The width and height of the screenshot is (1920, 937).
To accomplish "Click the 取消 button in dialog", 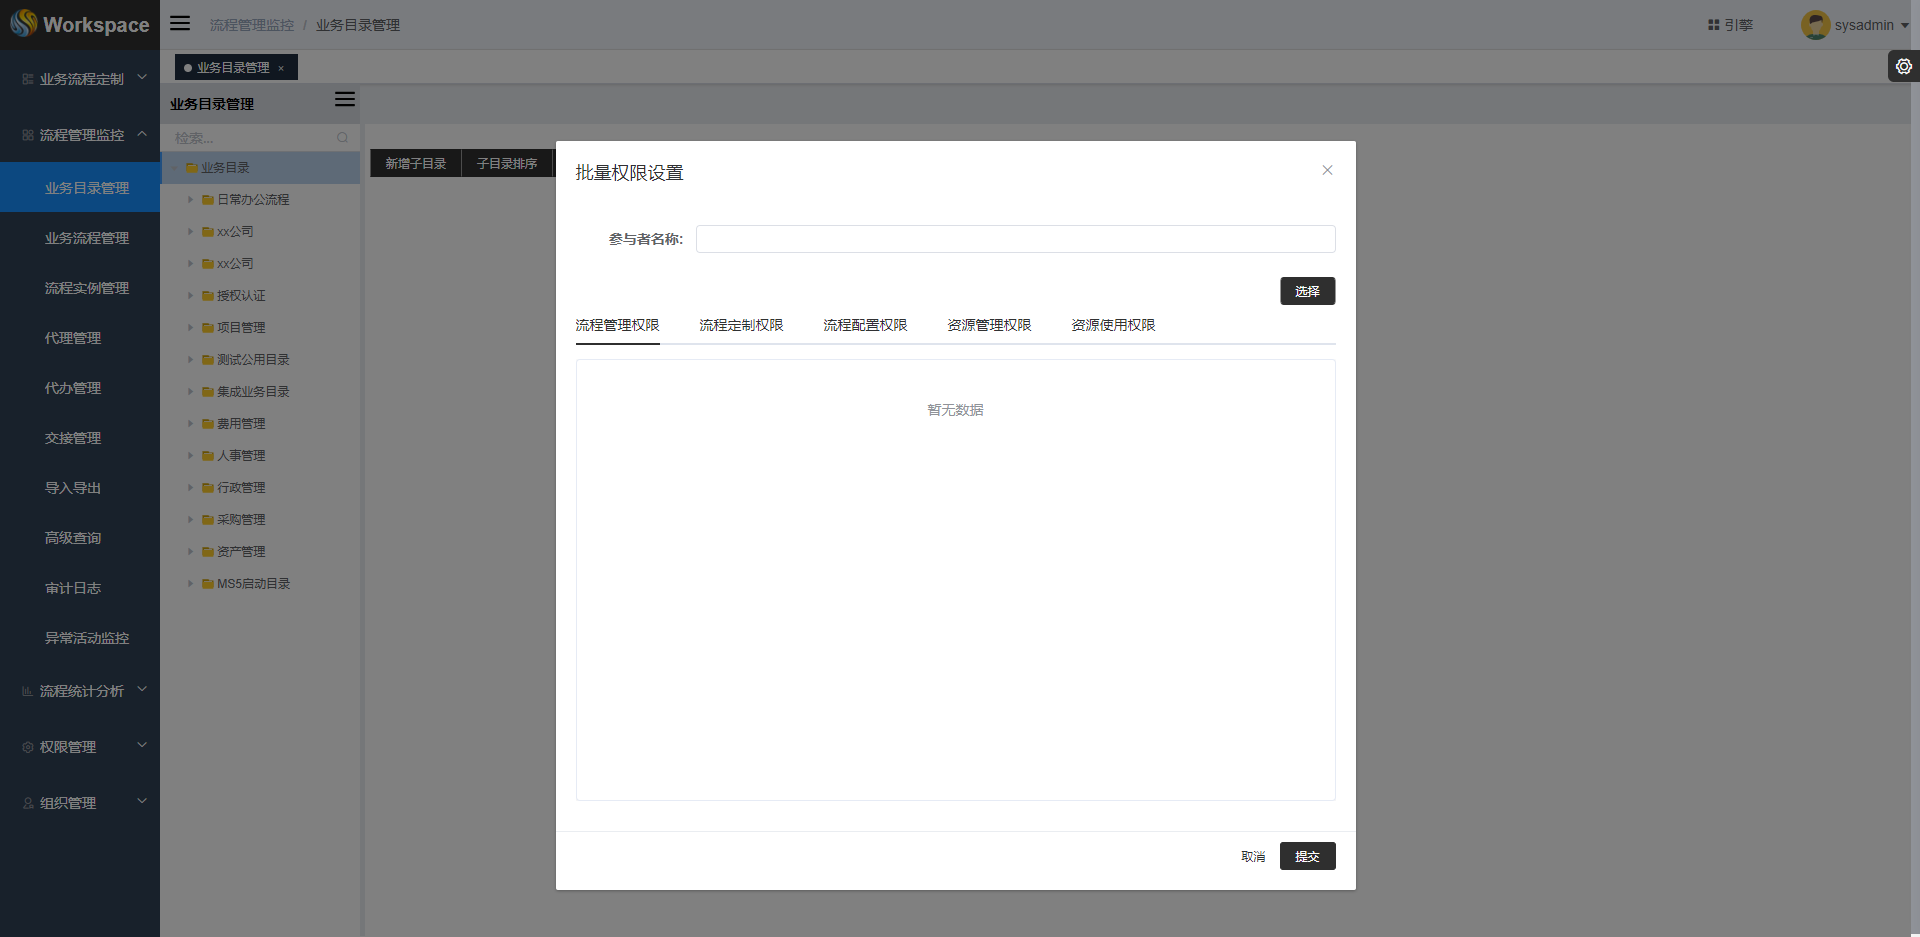I will click(x=1253, y=856).
